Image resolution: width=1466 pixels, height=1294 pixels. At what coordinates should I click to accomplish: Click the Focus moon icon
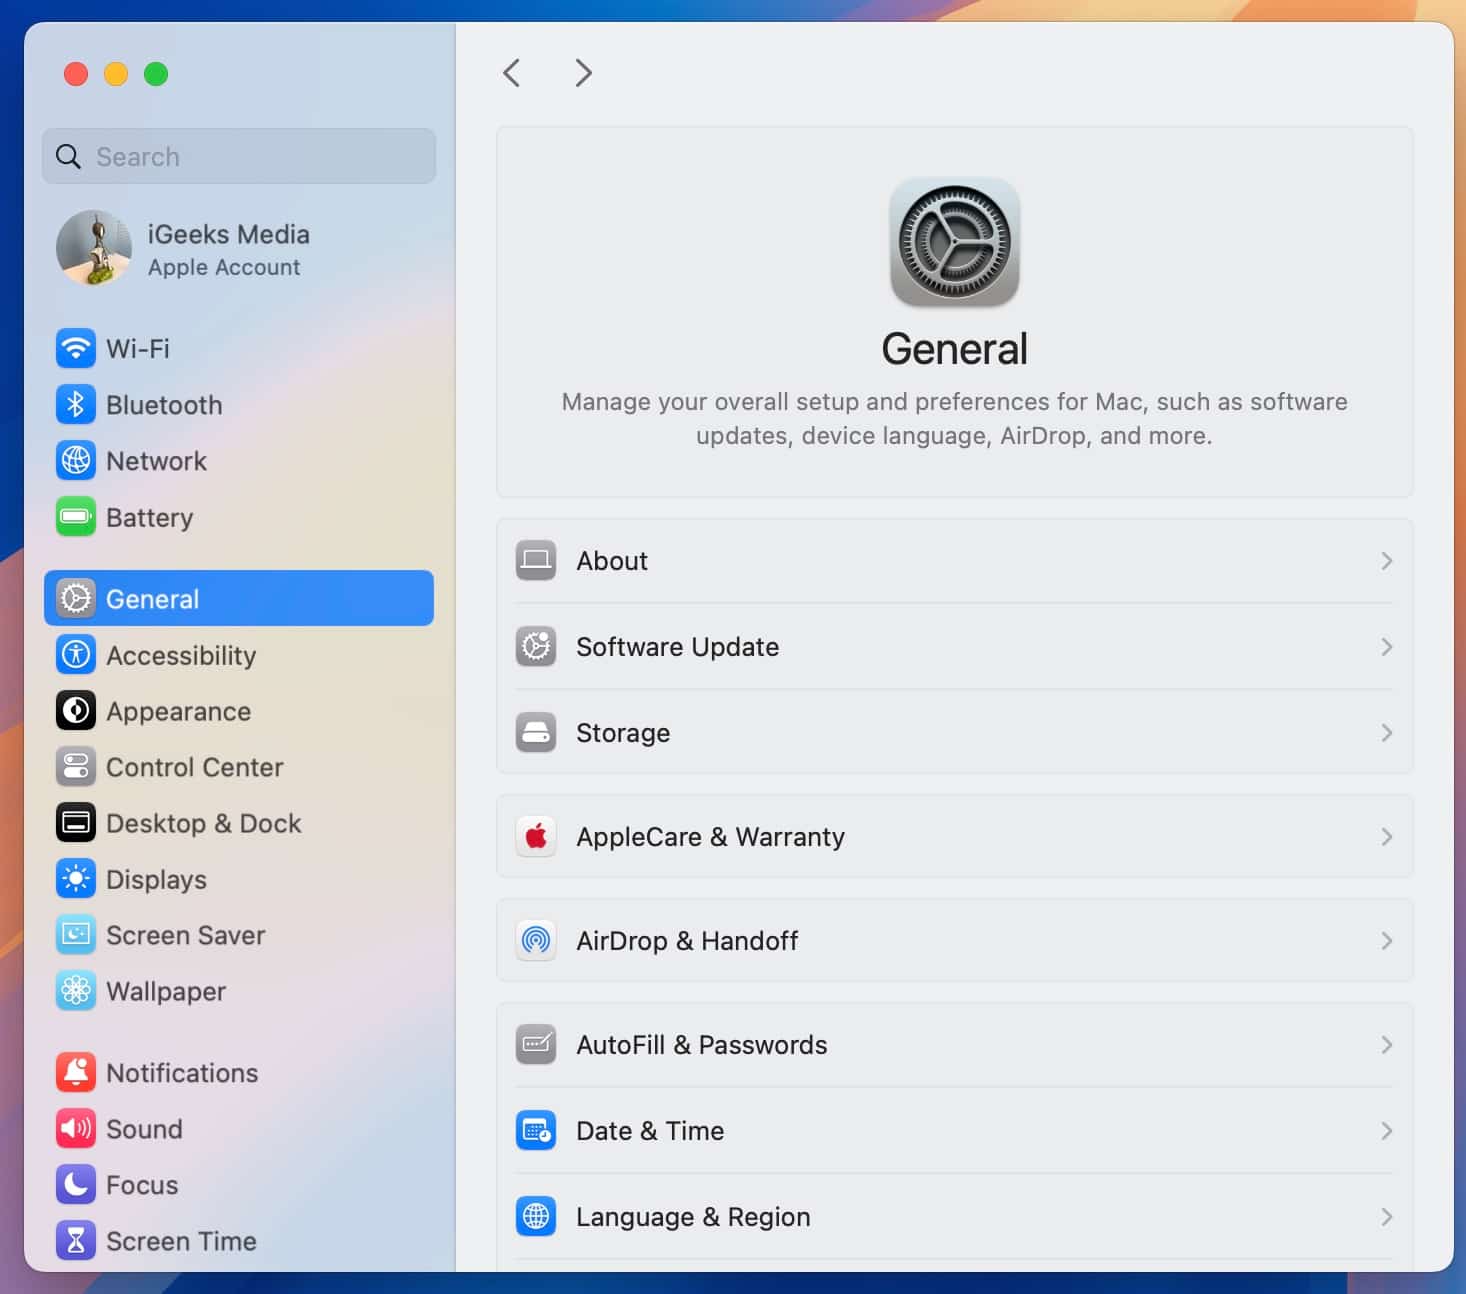point(75,1184)
